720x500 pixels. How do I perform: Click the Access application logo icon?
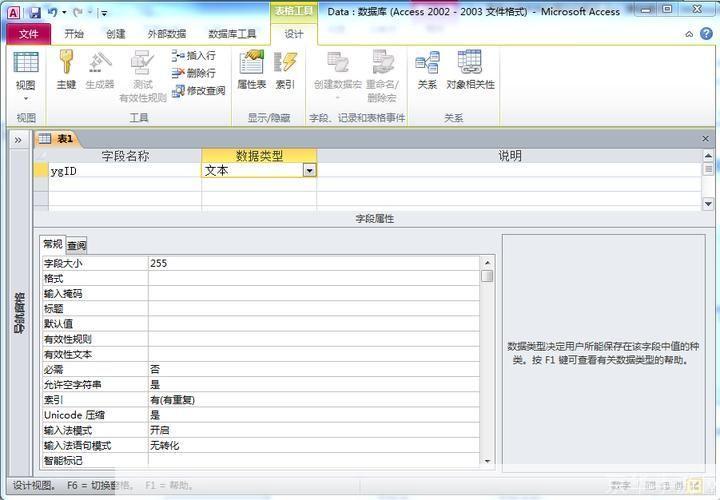point(14,12)
